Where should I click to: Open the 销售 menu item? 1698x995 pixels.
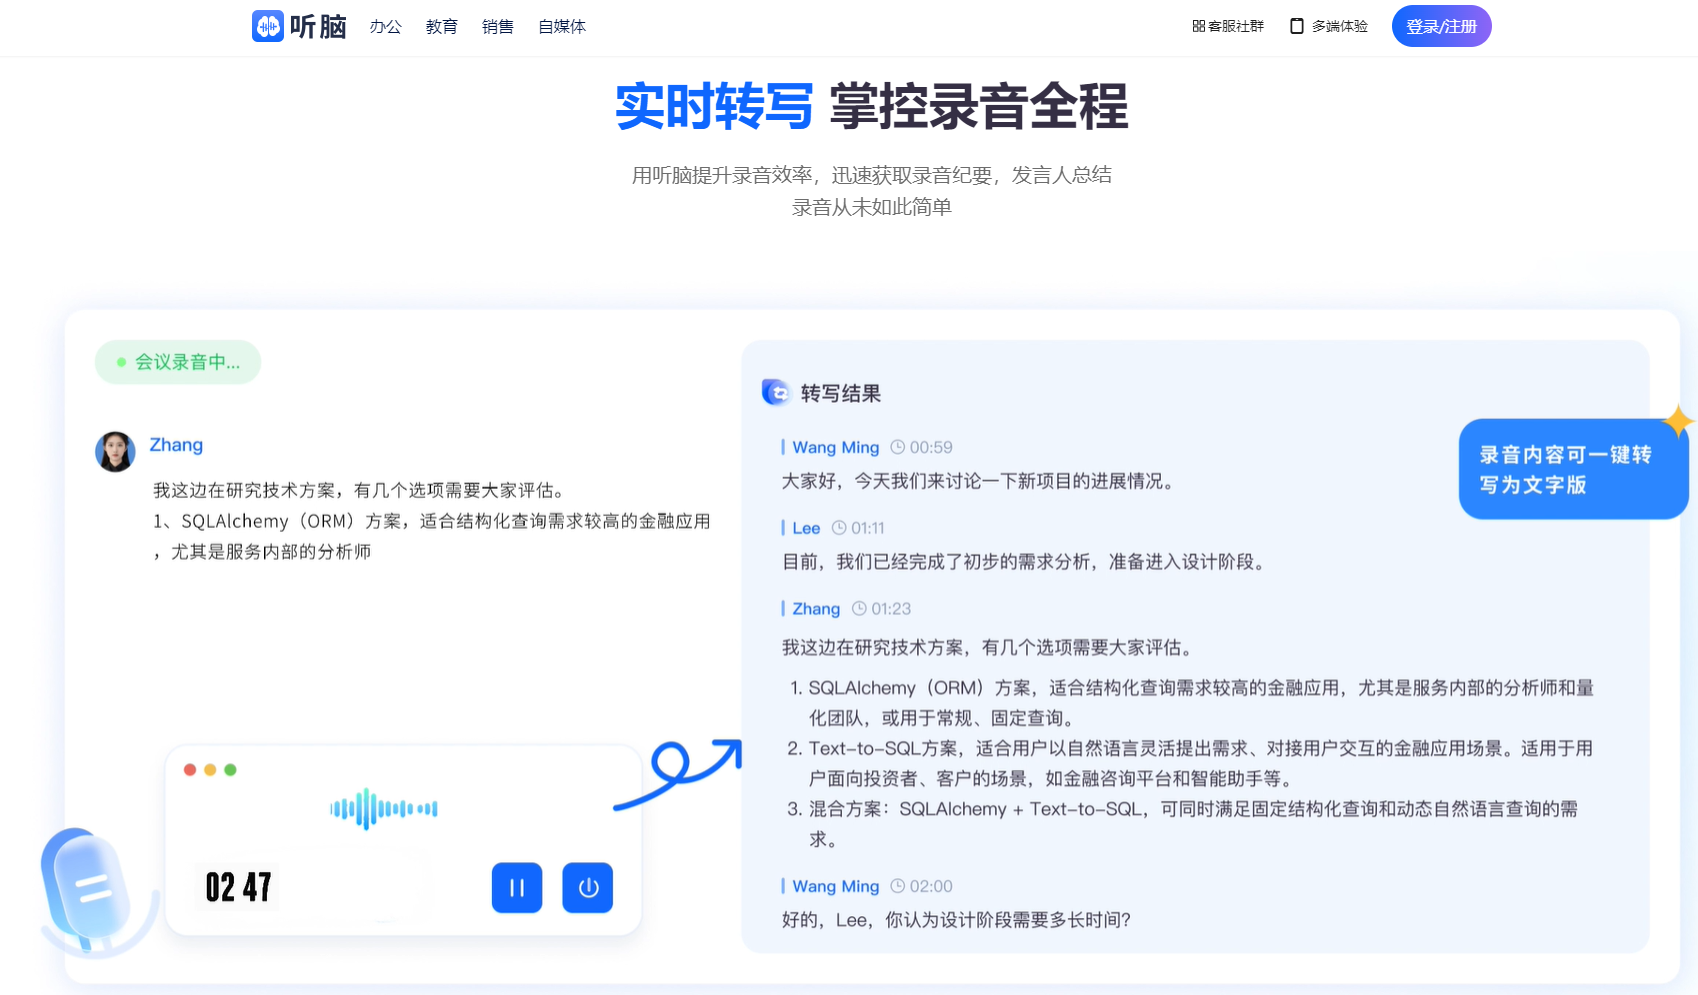[497, 27]
